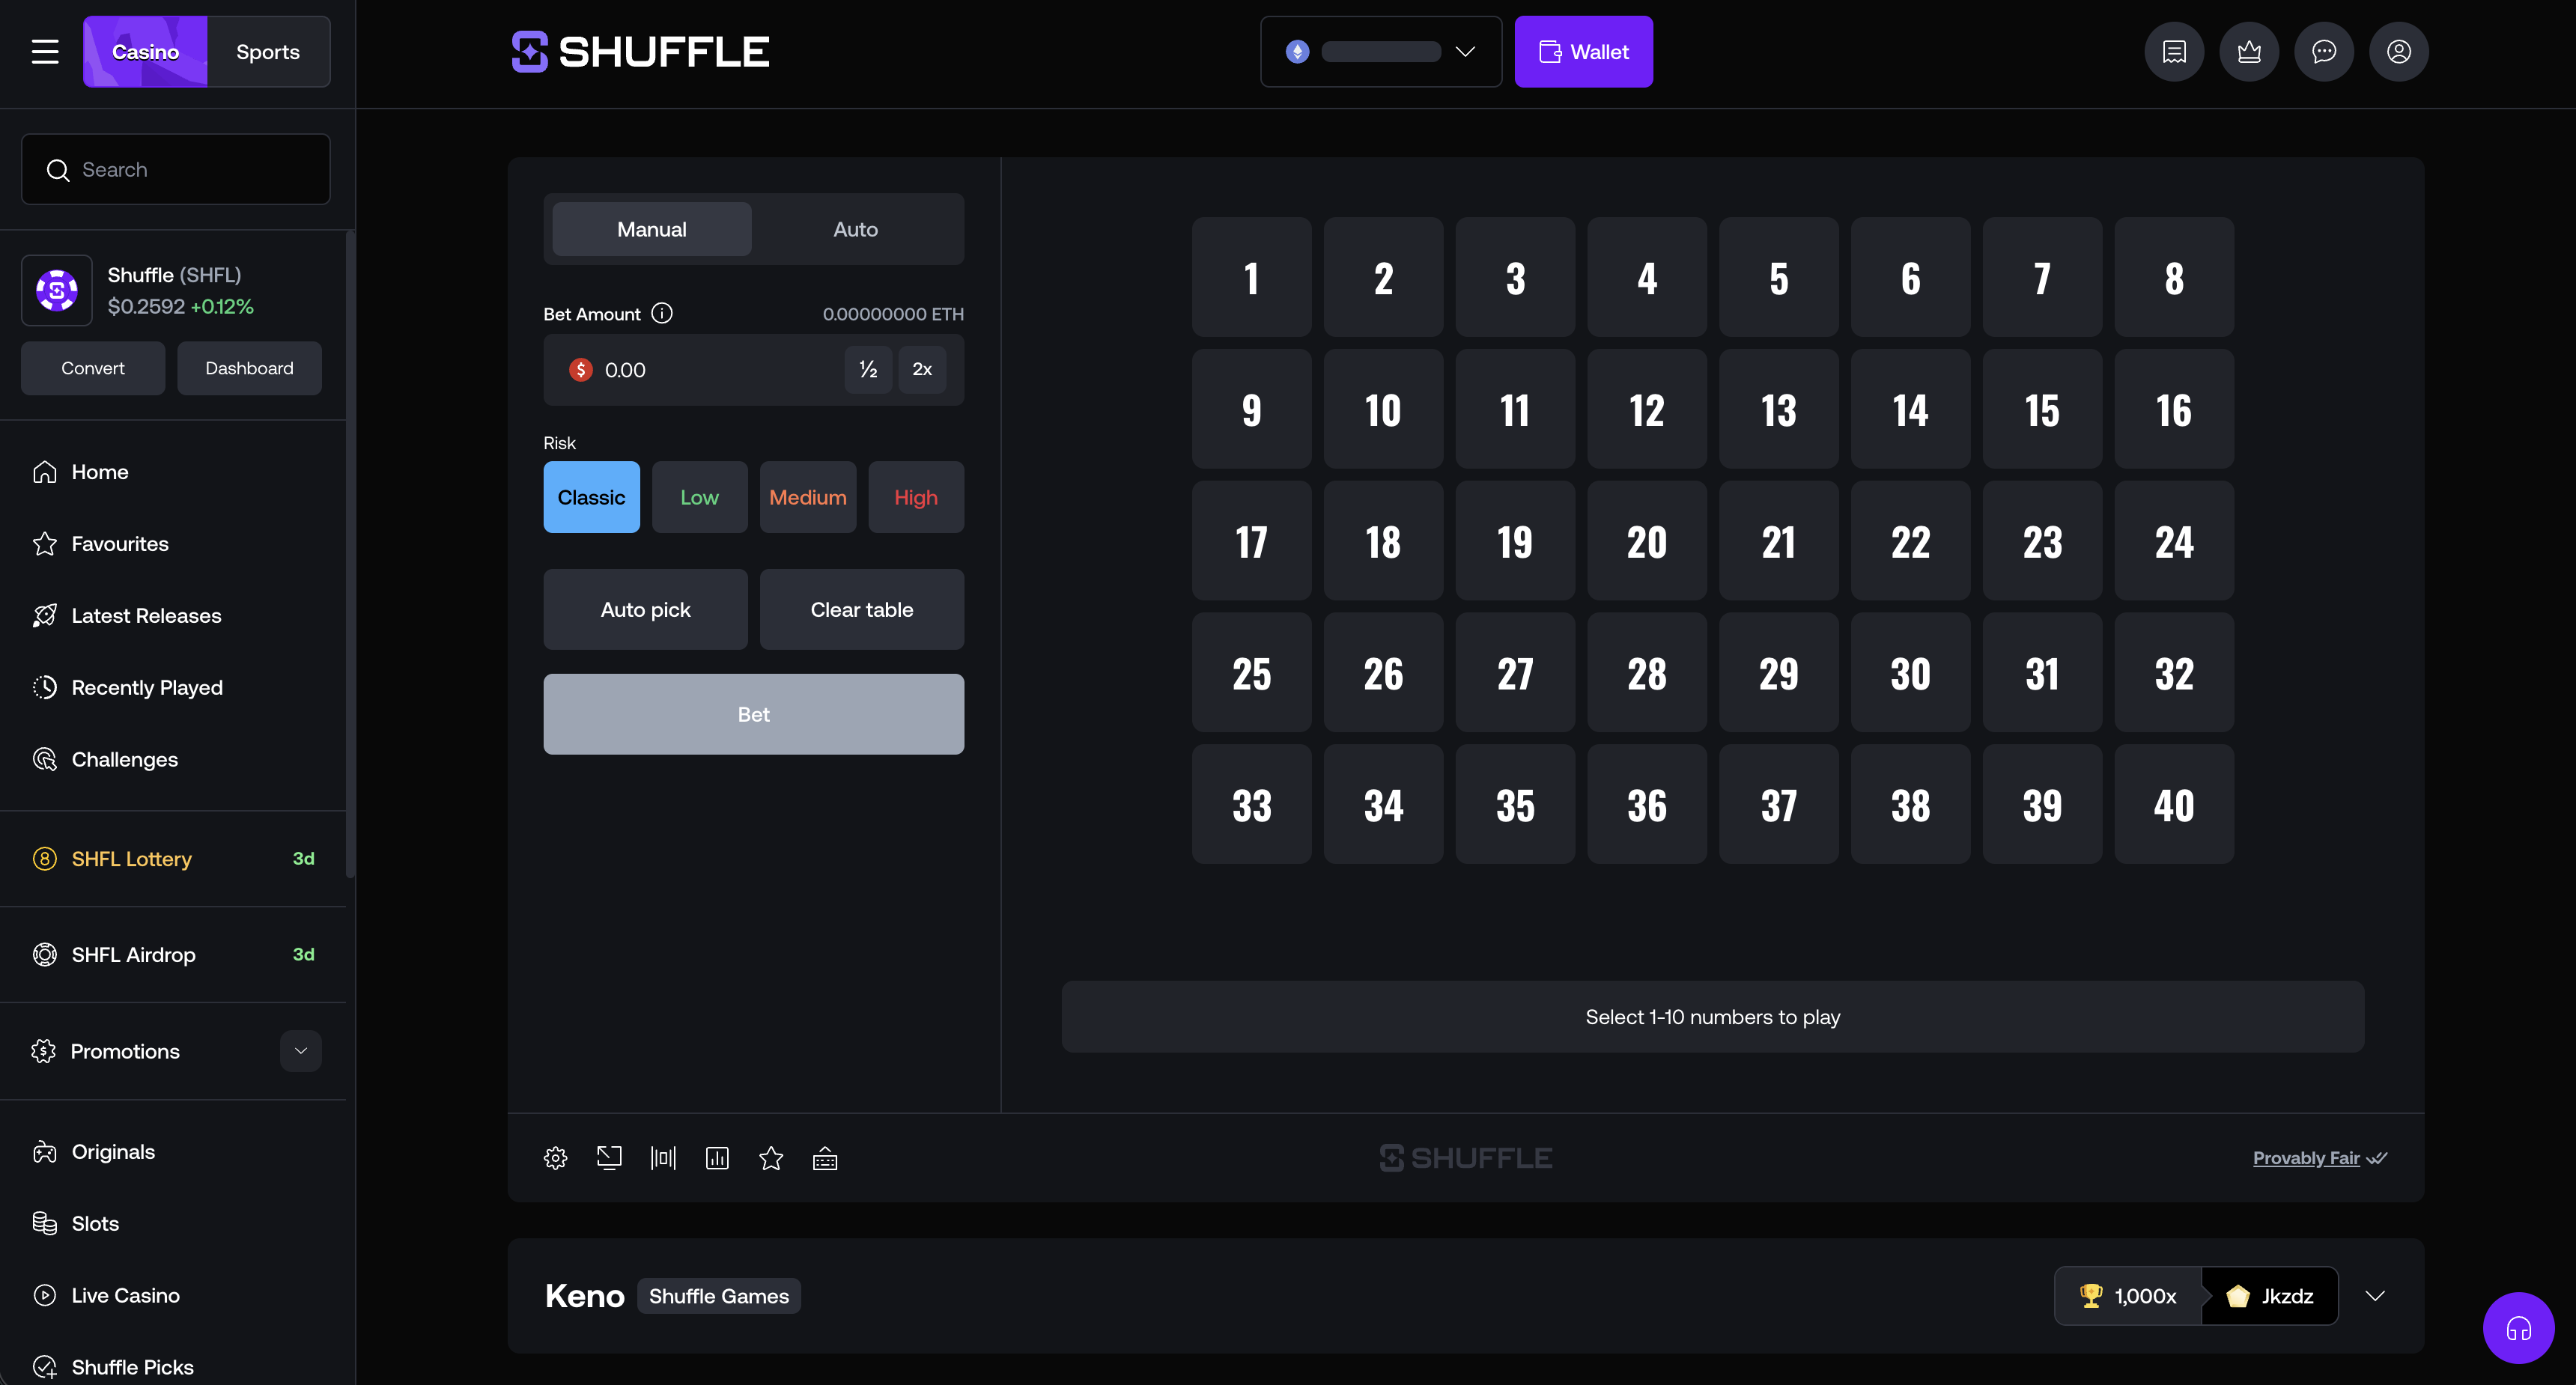This screenshot has height=1385, width=2576.
Task: Click the Shuffle Games provider tag
Action: [719, 1296]
